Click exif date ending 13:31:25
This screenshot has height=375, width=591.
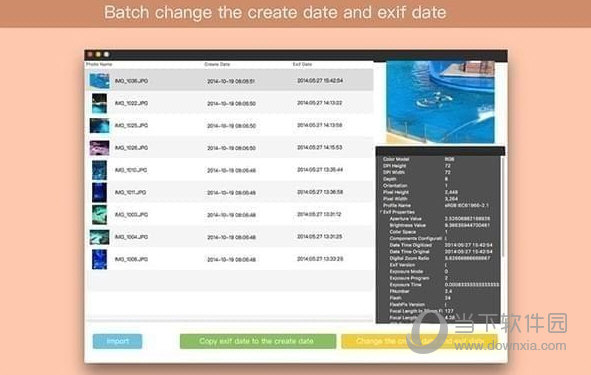click(x=320, y=237)
